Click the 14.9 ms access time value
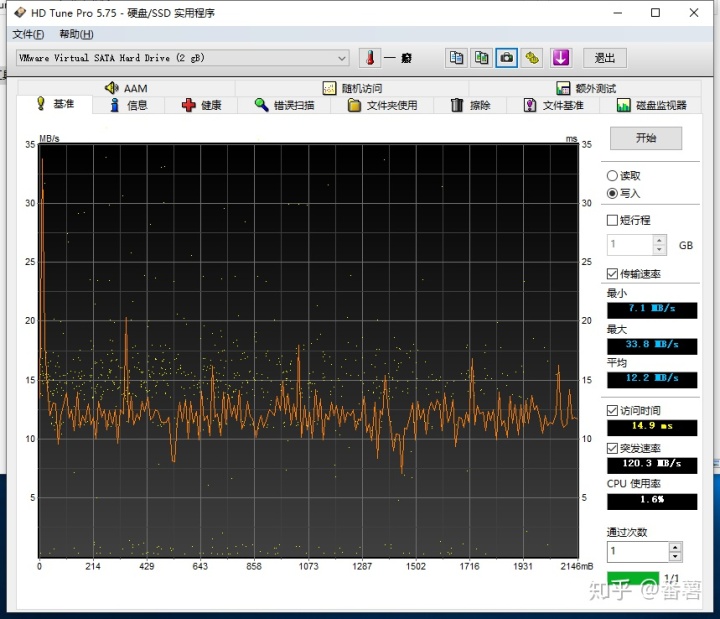Image resolution: width=720 pixels, height=619 pixels. tap(652, 428)
